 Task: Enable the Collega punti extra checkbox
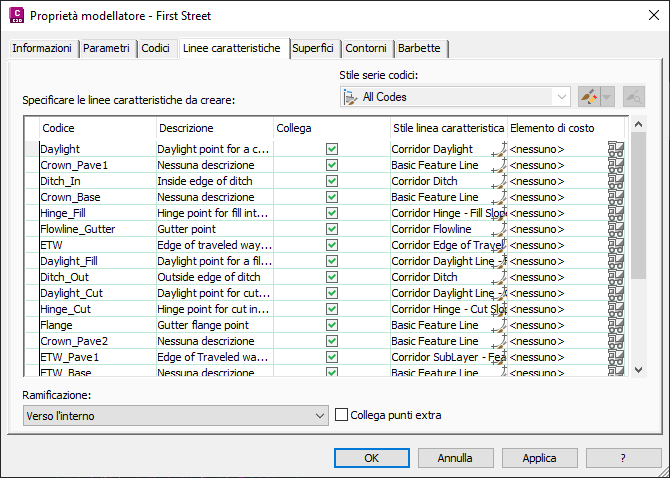[x=342, y=415]
